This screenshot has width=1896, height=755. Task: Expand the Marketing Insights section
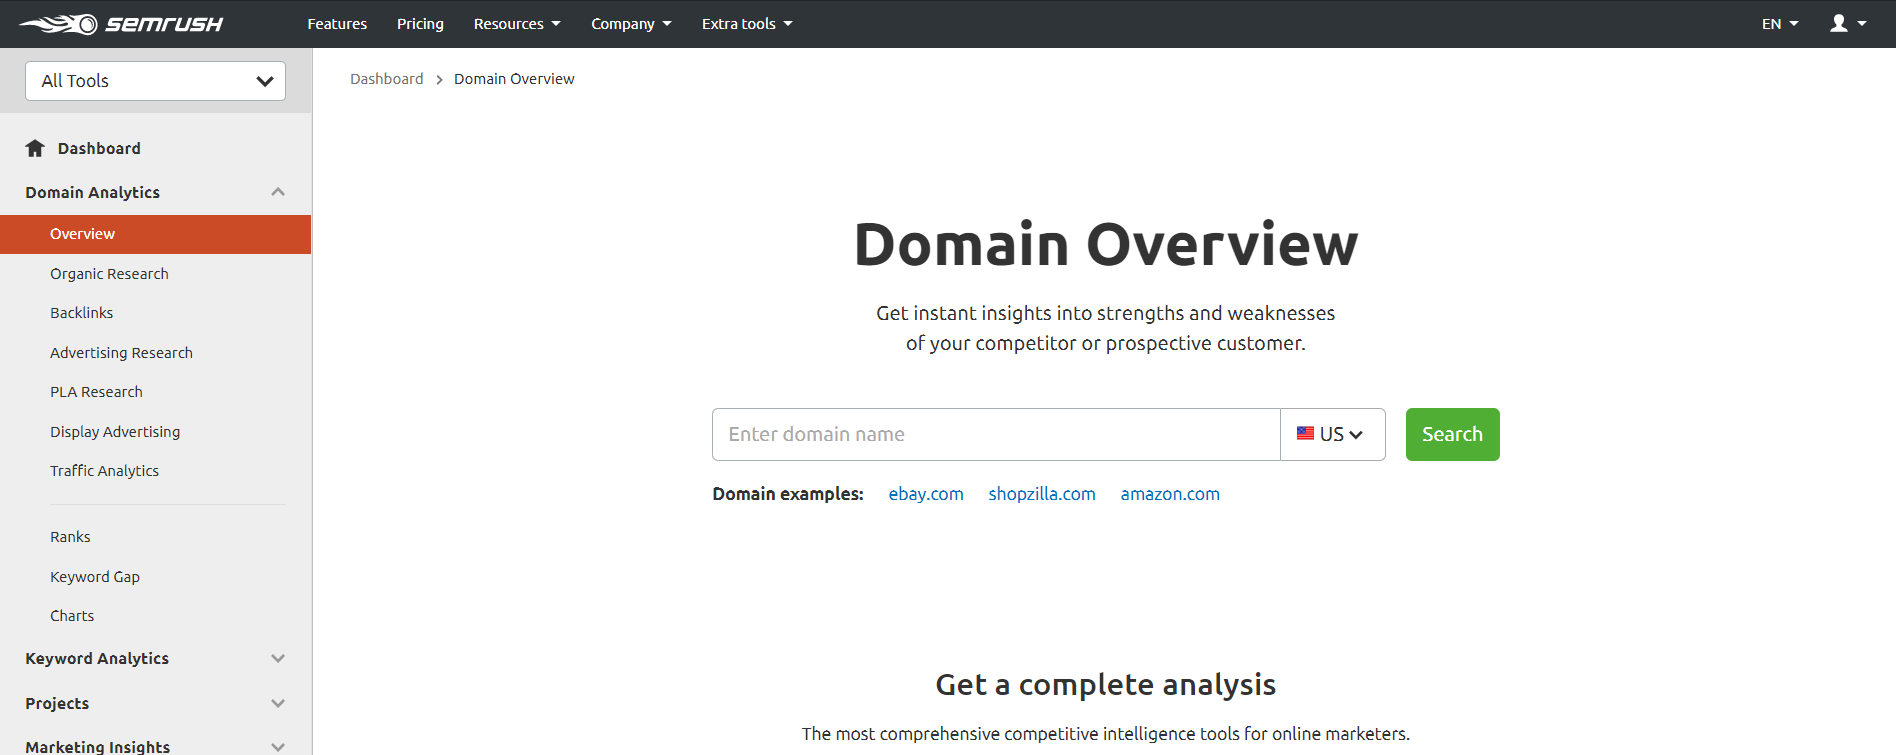pyautogui.click(x=155, y=746)
